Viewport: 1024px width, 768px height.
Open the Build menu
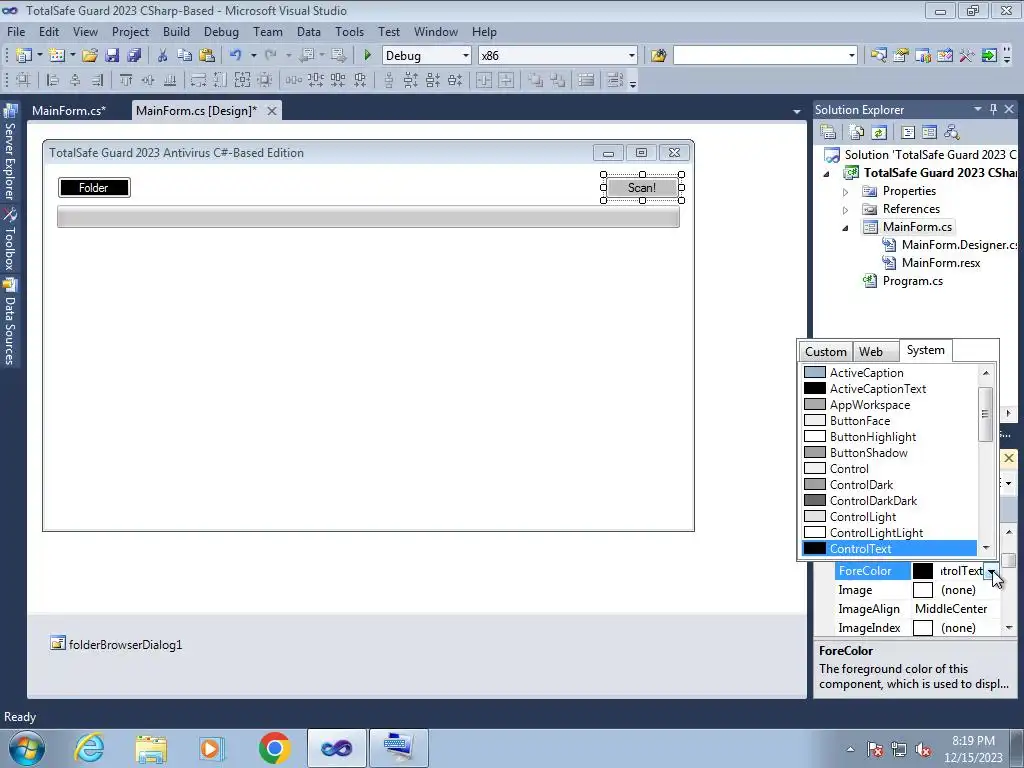(x=176, y=31)
